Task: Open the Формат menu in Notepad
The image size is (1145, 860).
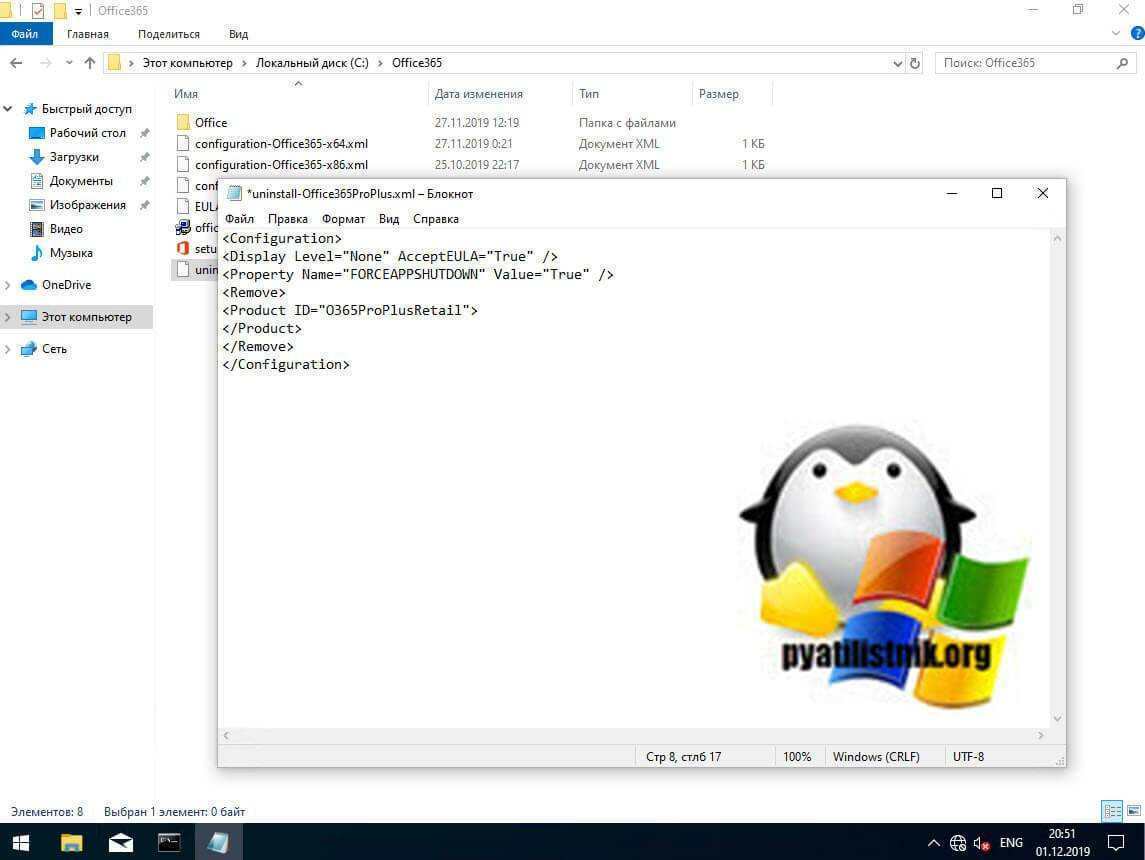Action: tap(343, 218)
